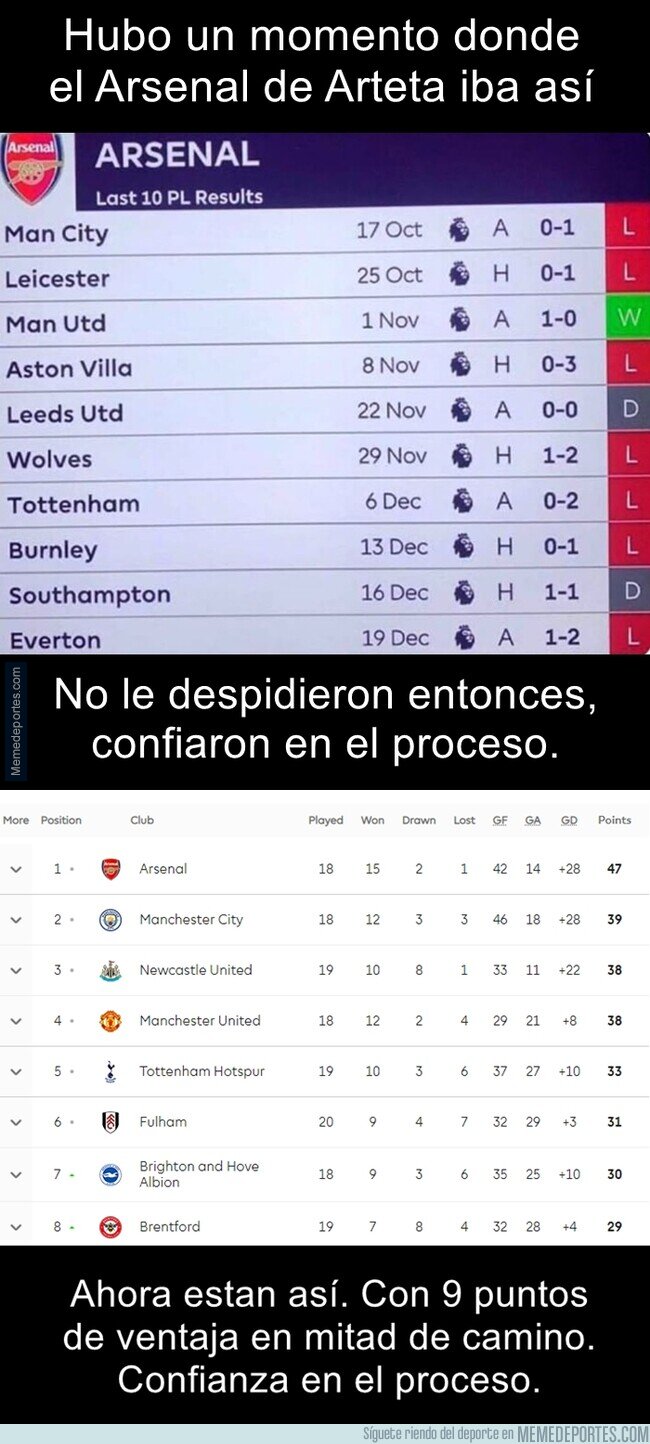Click the Tottenham Hotspur crest
Image resolution: width=650 pixels, height=1444 pixels.
point(108,1071)
